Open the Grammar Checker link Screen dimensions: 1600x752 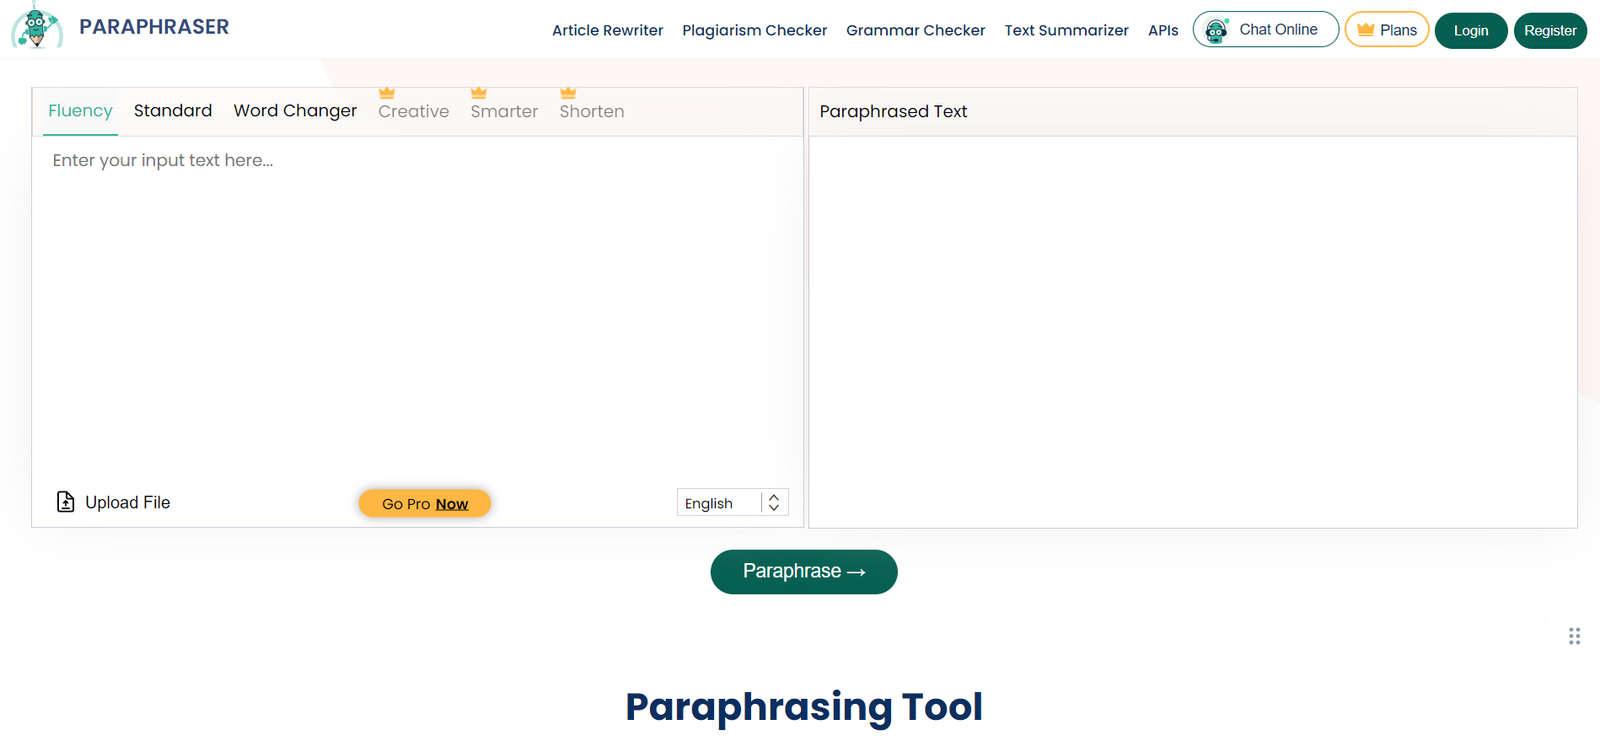click(916, 31)
